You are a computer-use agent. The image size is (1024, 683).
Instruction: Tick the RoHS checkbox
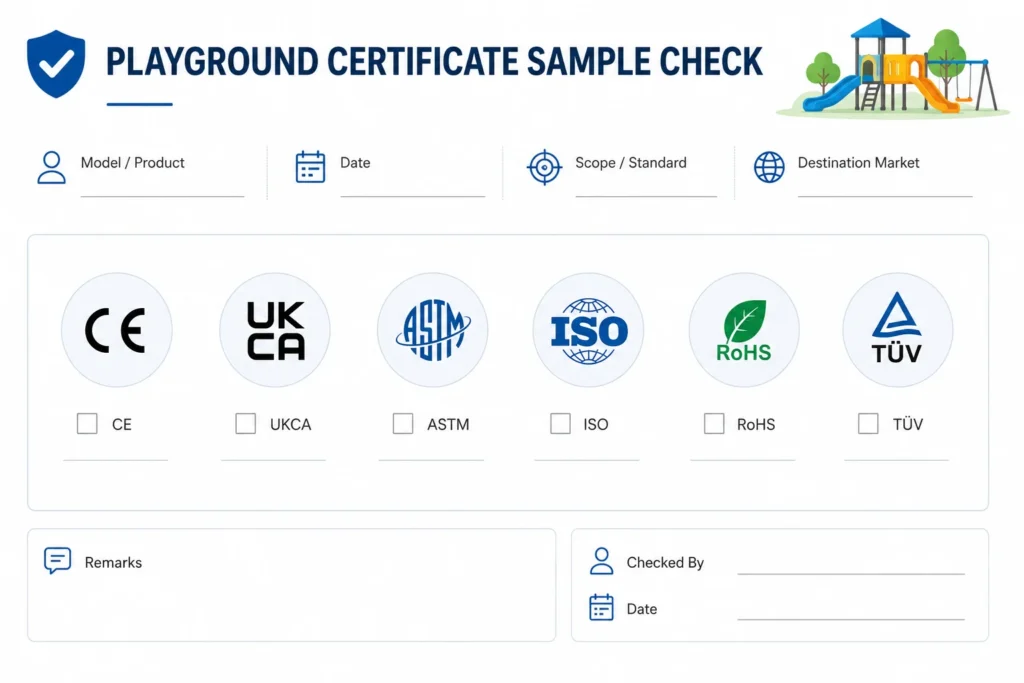coord(714,424)
